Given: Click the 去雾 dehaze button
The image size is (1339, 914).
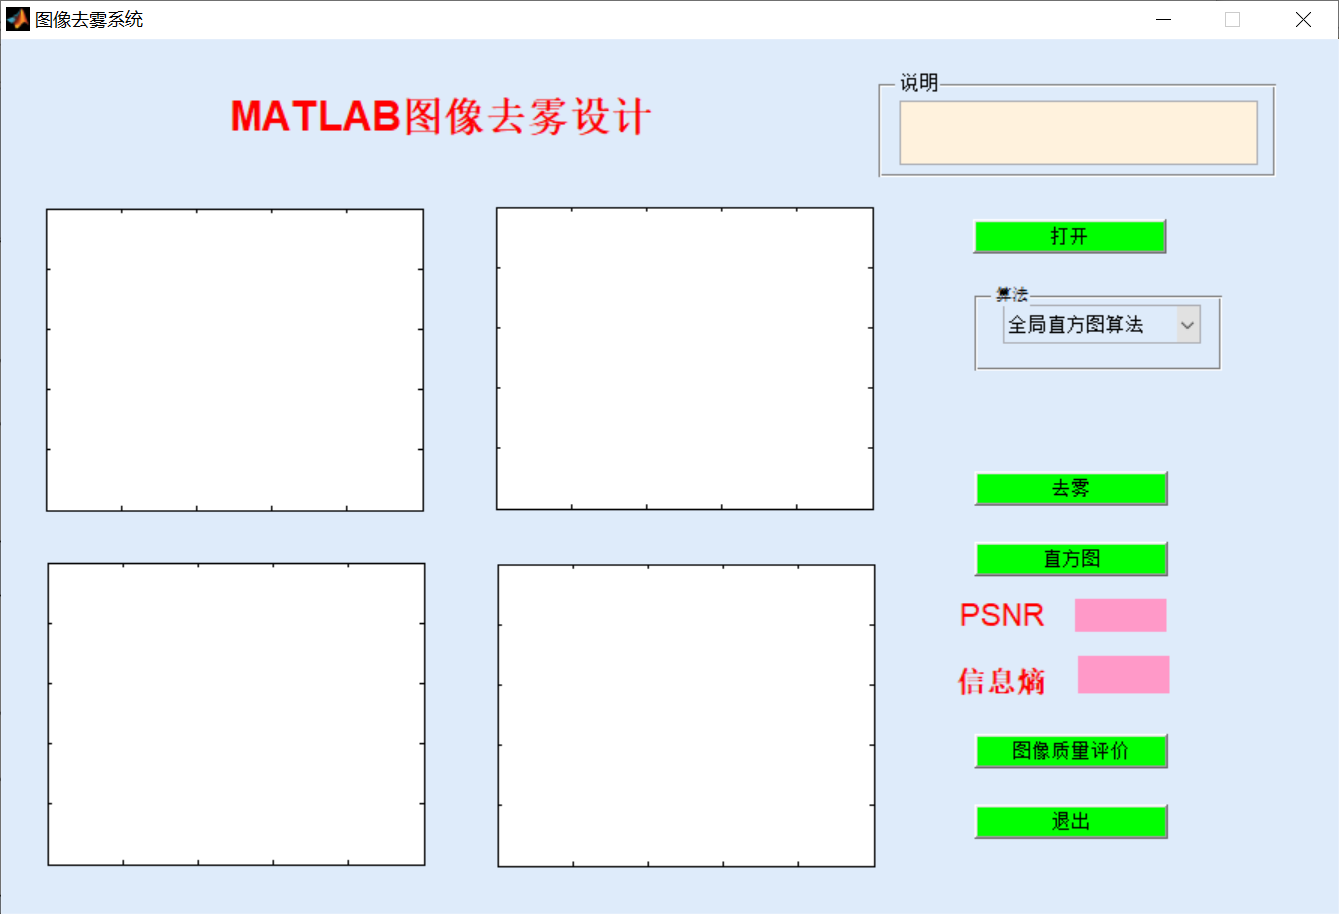Looking at the screenshot, I should (1071, 488).
